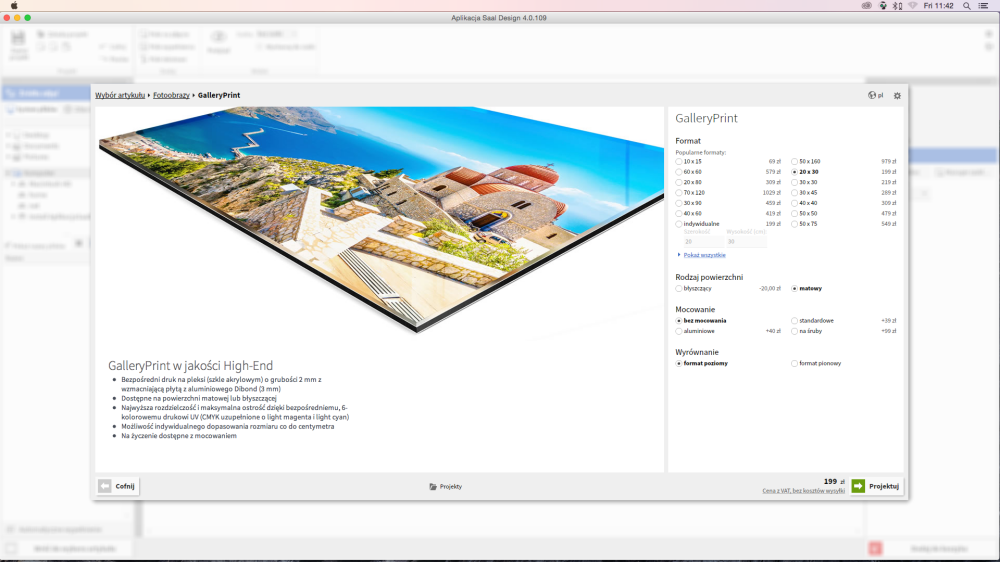The width and height of the screenshot is (1000, 562).
Task: Select the 30 x 45 format
Action: point(794,193)
